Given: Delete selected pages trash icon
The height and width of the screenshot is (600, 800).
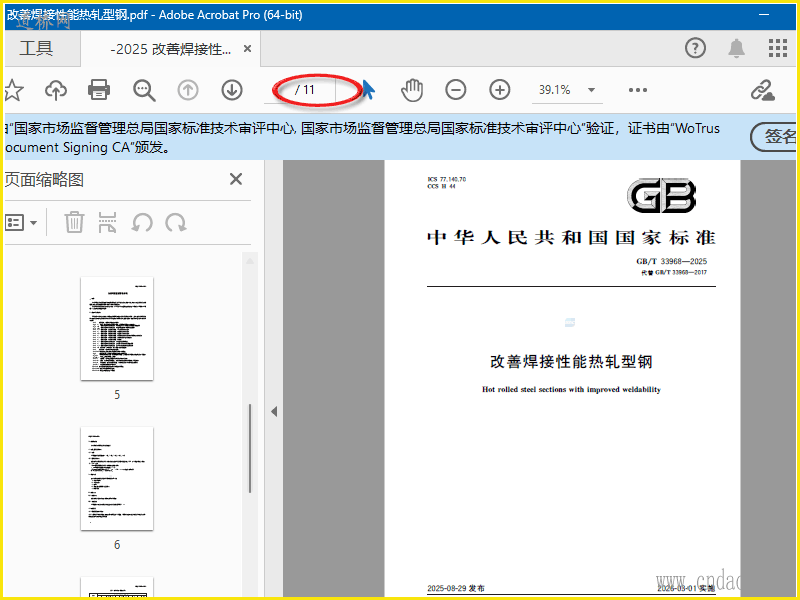Looking at the screenshot, I should (74, 222).
